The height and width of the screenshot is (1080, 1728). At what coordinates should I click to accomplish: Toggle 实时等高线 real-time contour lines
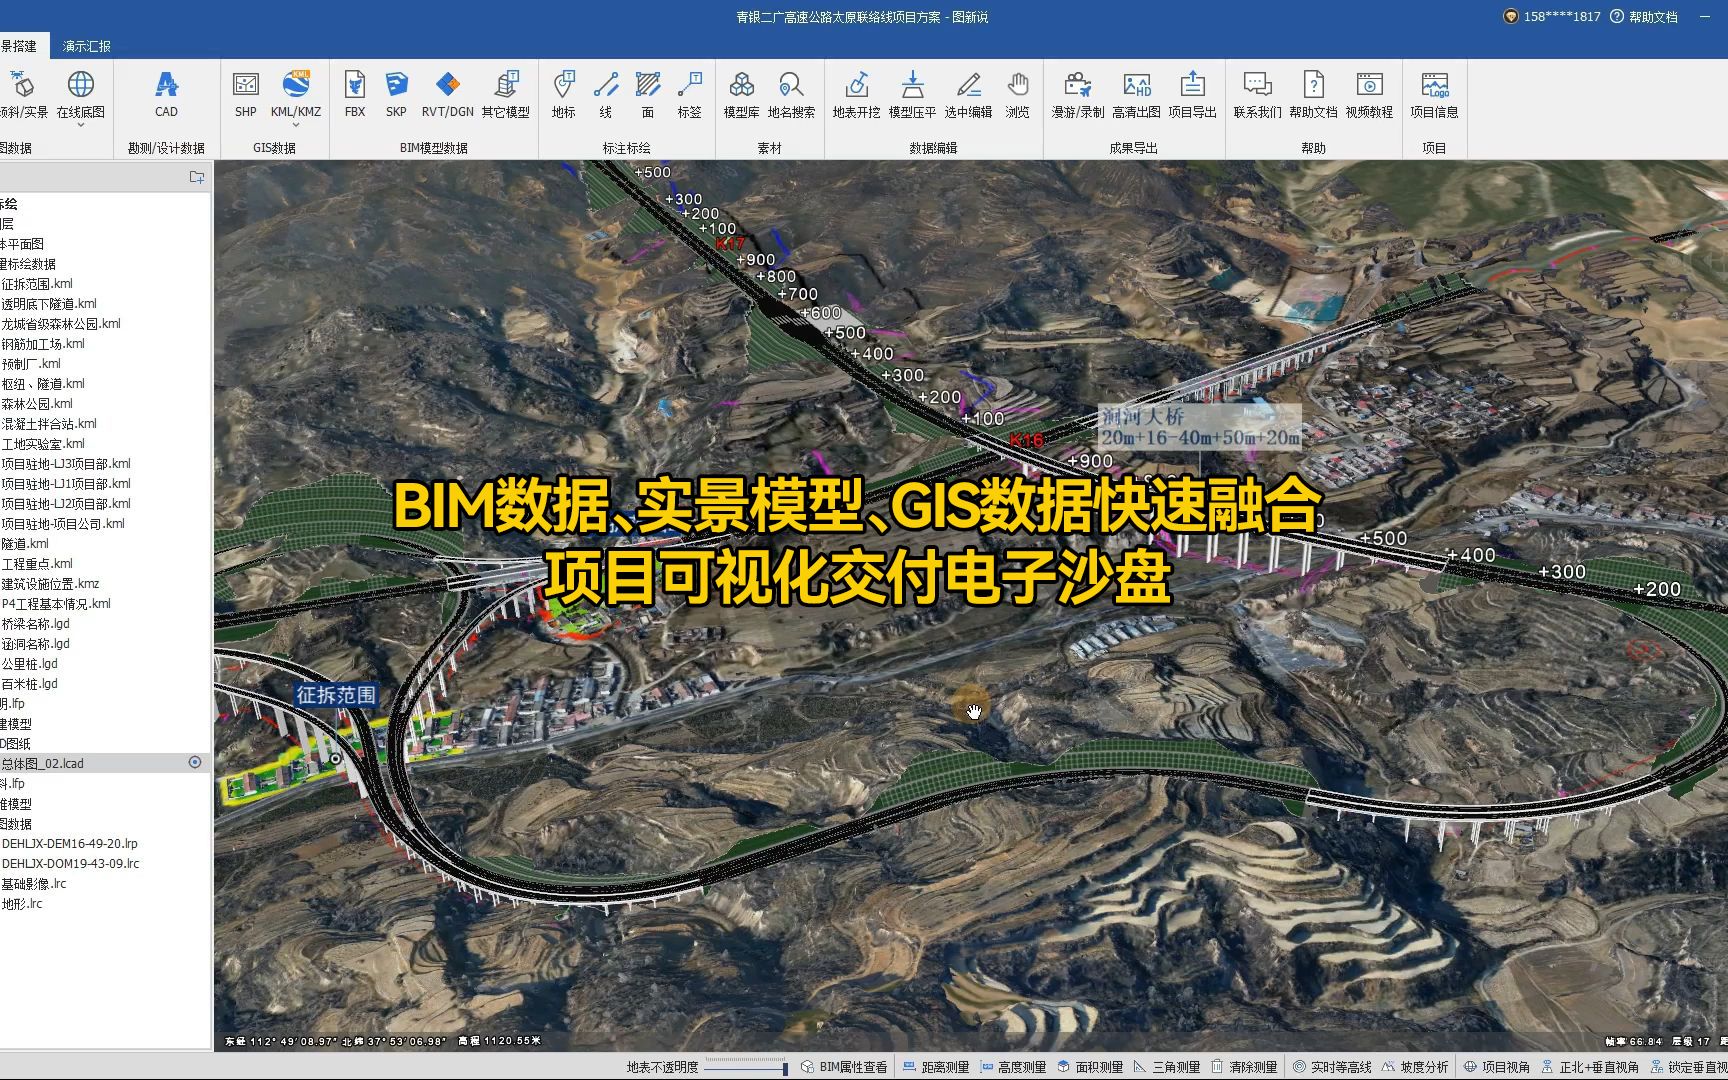coord(1332,1067)
